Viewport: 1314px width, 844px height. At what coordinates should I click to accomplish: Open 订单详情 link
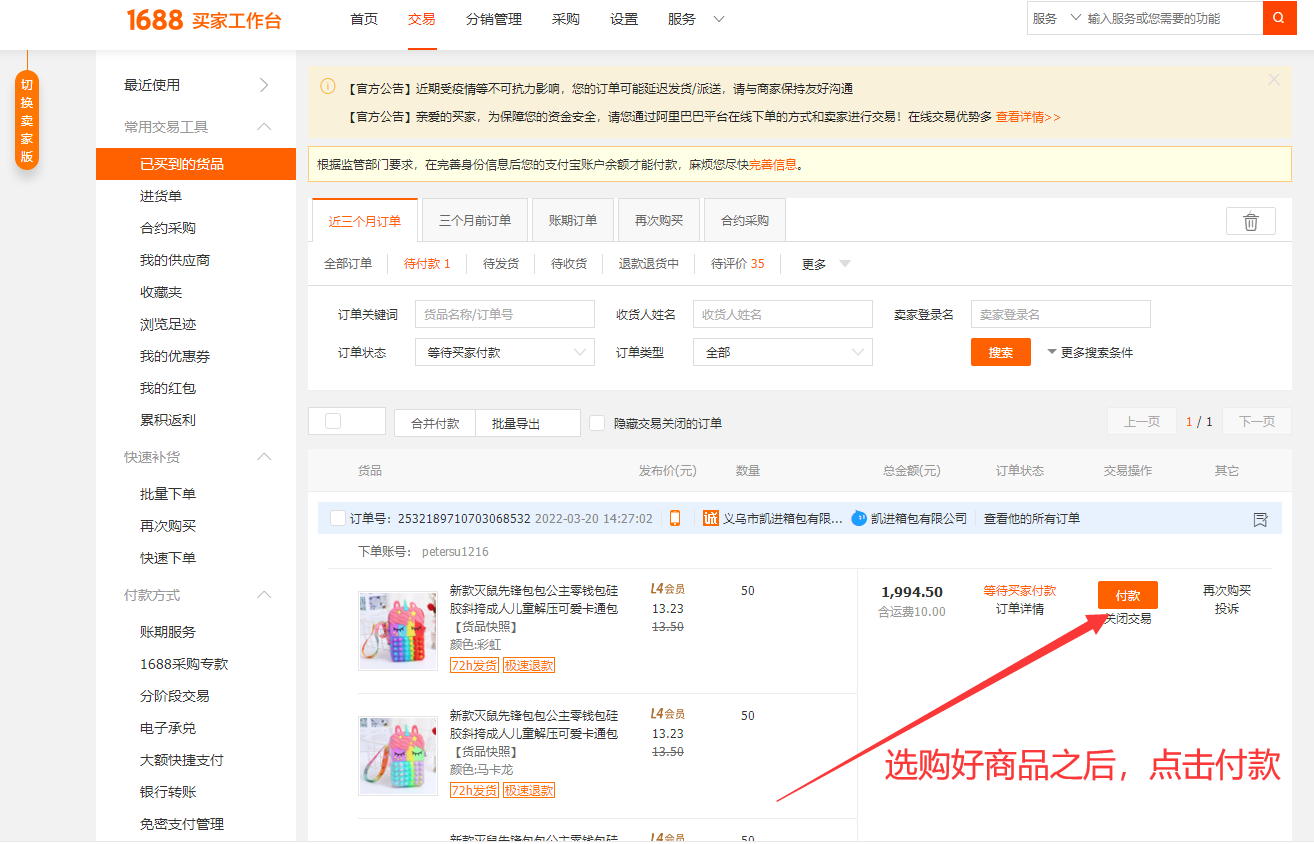1020,609
